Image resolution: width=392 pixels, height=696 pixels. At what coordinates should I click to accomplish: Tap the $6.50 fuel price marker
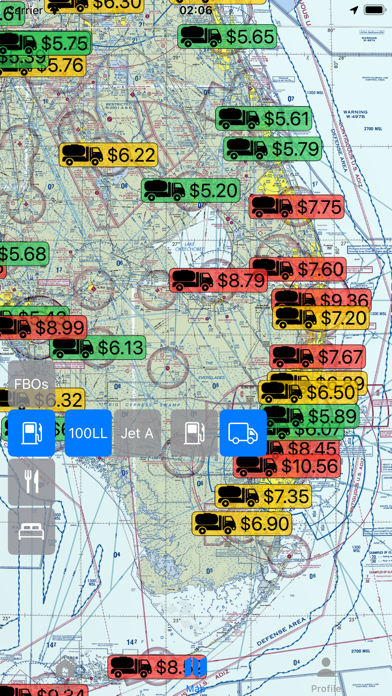[309, 392]
